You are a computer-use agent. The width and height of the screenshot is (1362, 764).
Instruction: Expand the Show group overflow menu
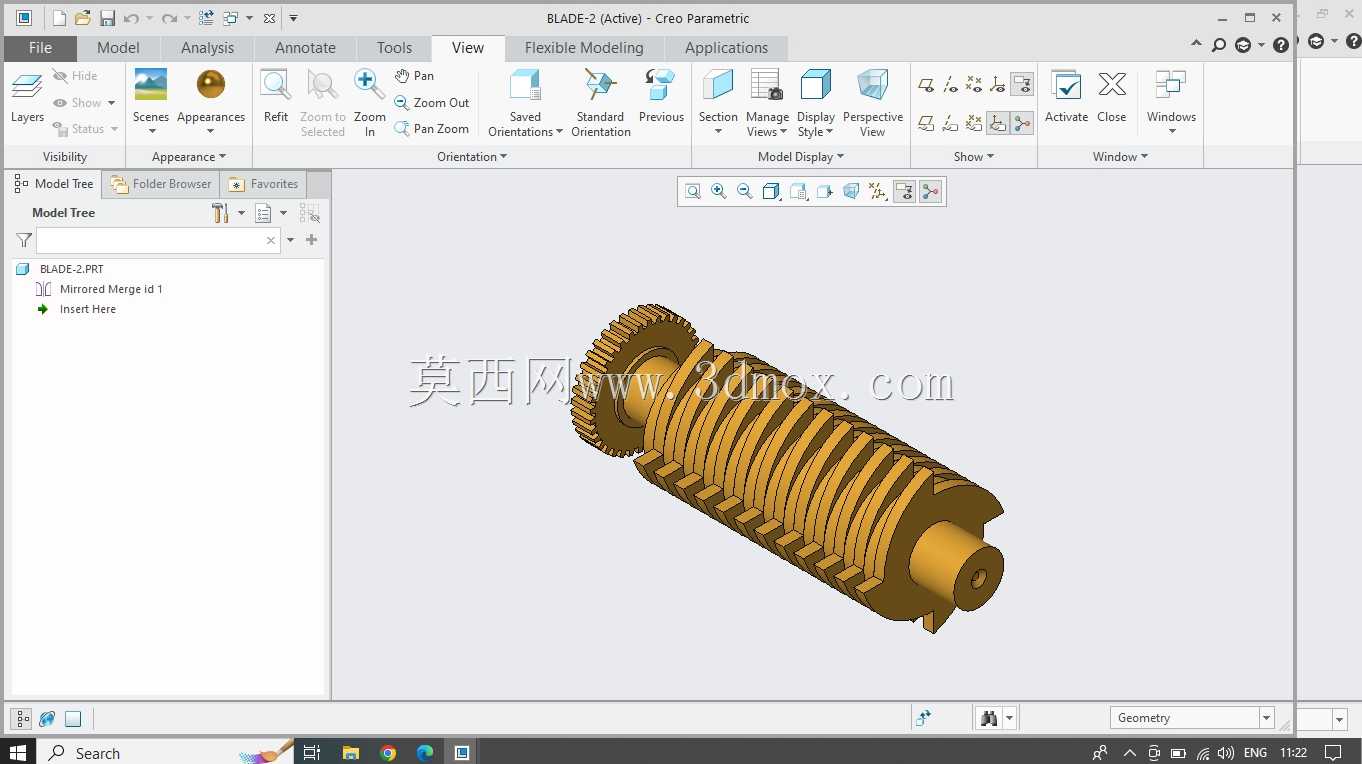click(x=974, y=157)
